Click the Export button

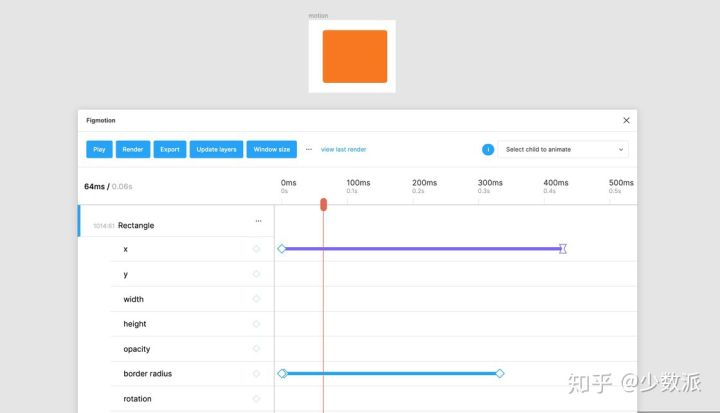click(170, 149)
